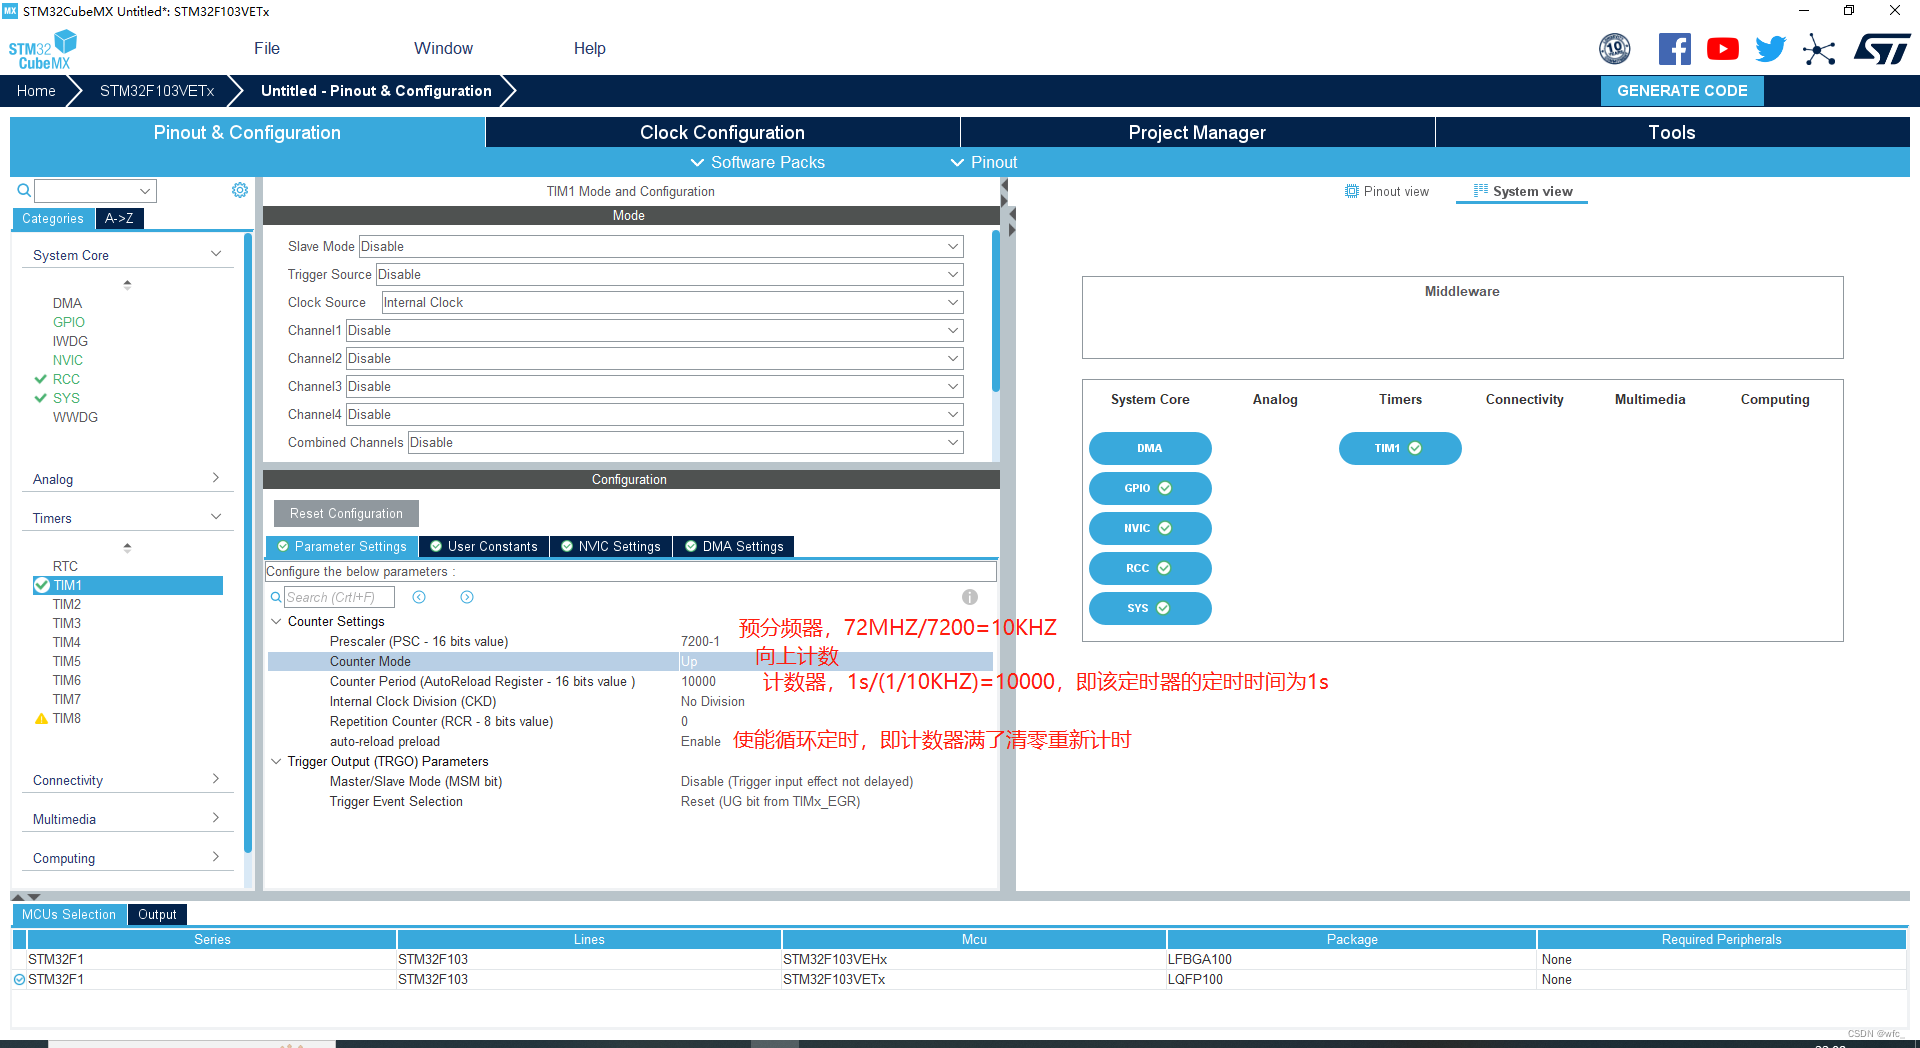The height and width of the screenshot is (1048, 1920).
Task: Collapse bottom panel with down arrow
Action: [34, 897]
